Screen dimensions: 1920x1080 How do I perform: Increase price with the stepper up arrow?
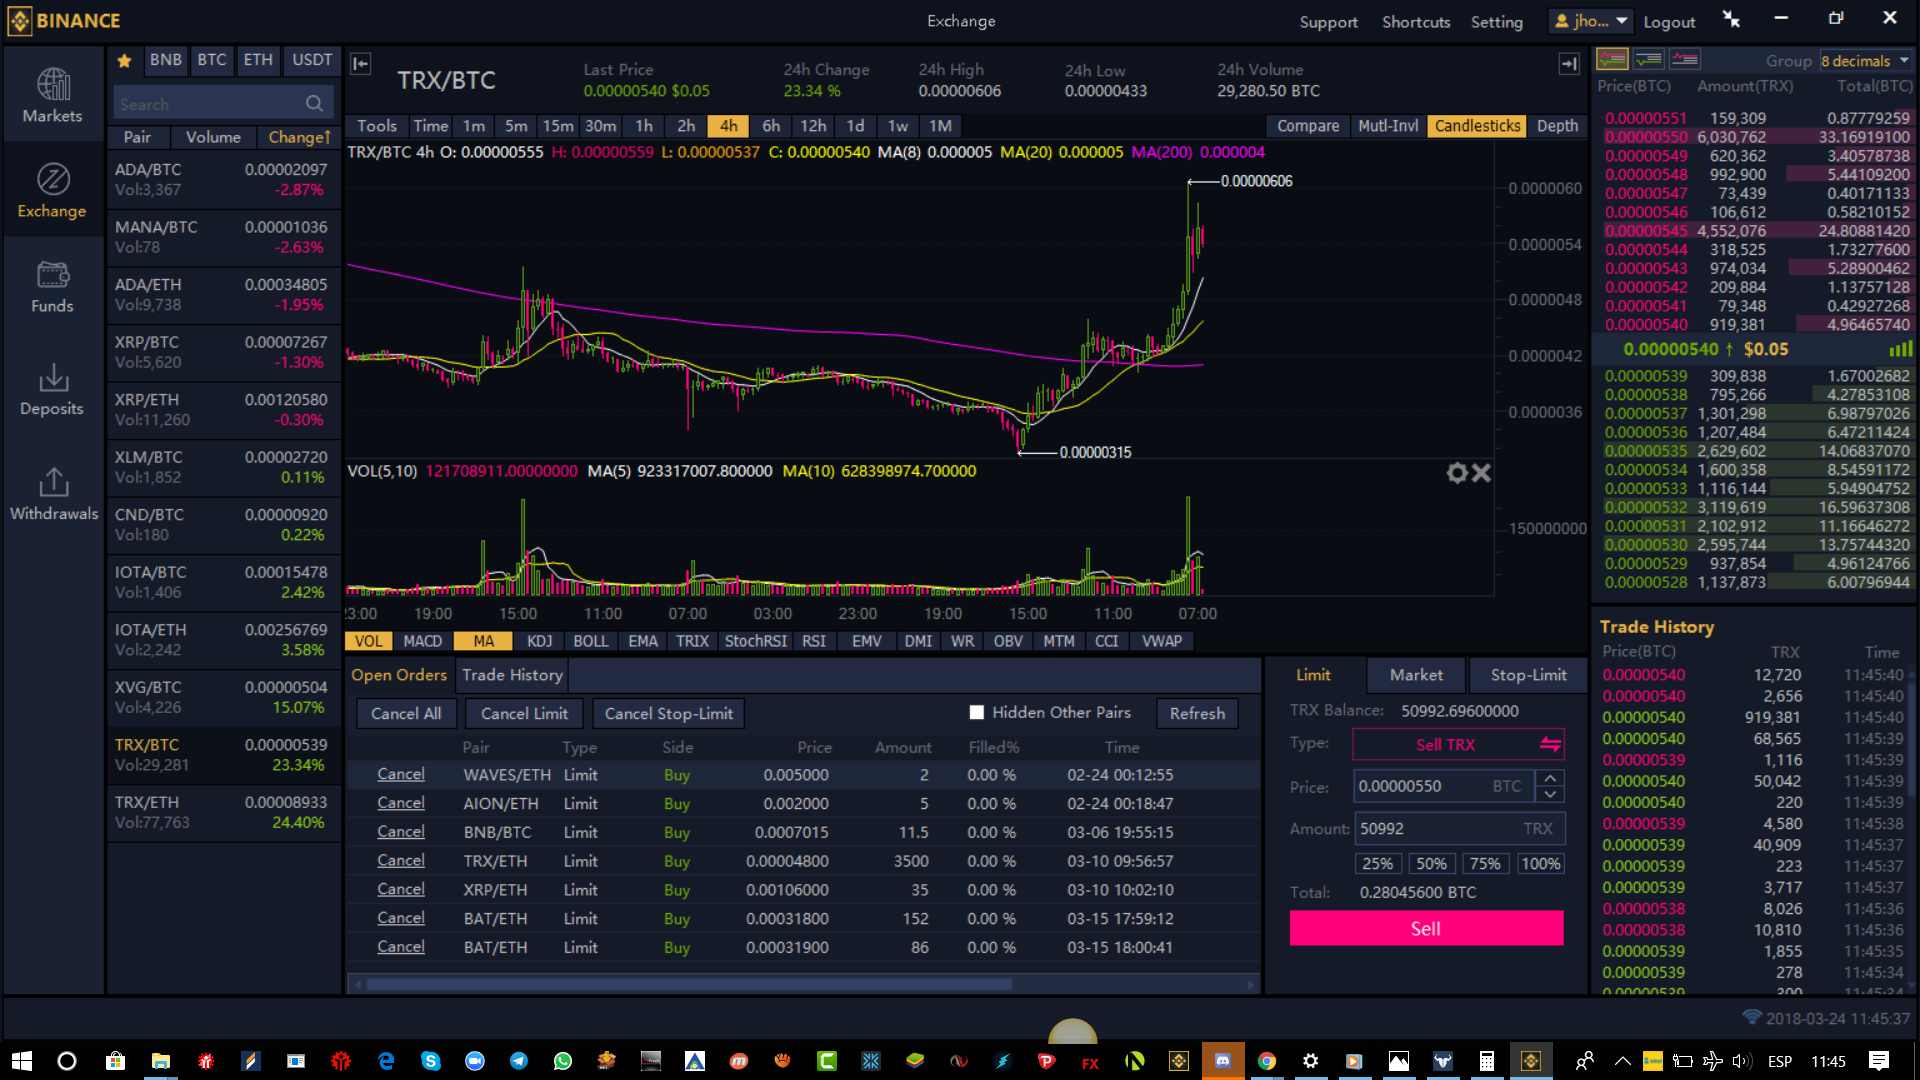[1550, 778]
